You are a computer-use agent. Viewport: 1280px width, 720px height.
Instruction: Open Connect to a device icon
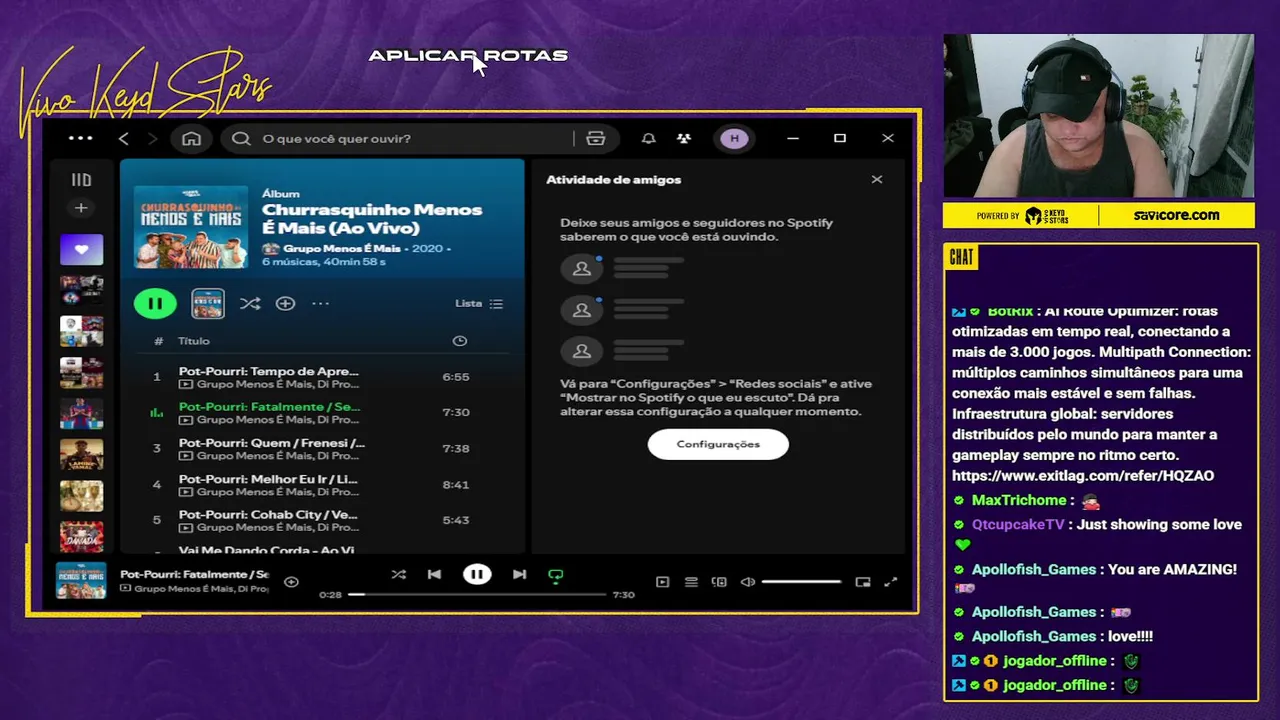719,582
